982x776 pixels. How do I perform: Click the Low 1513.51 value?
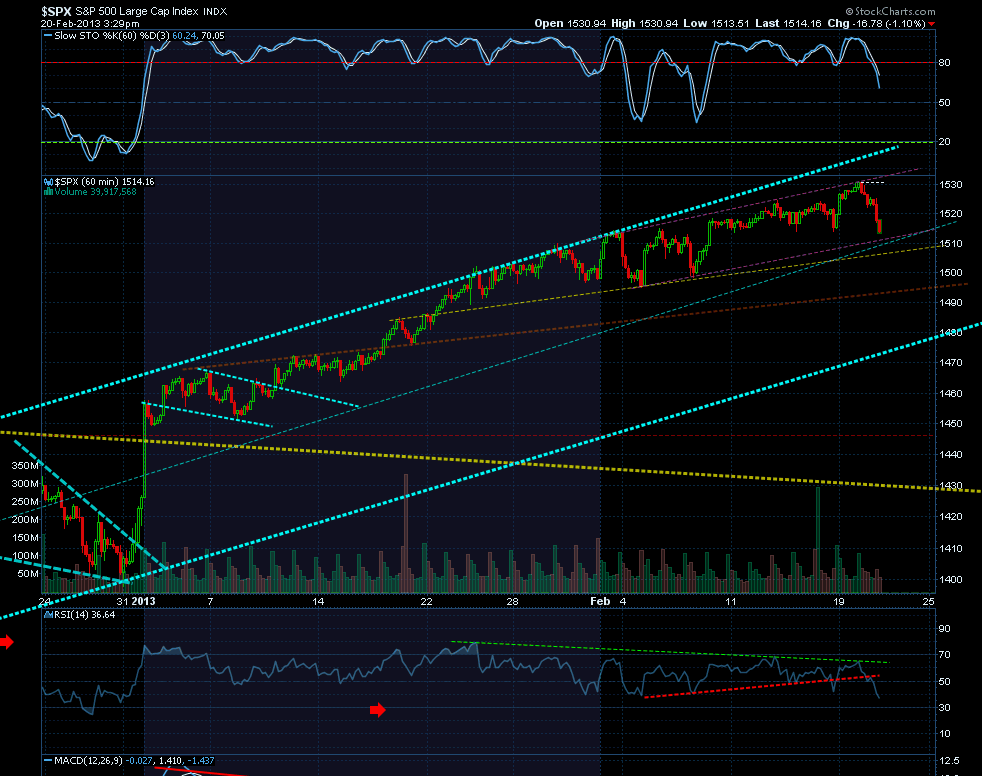(x=716, y=23)
